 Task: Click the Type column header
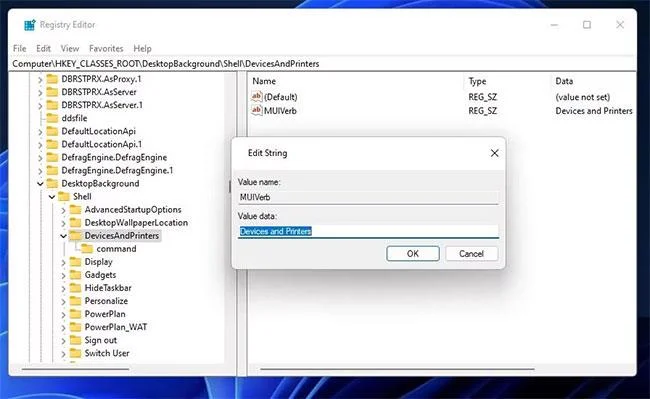pos(477,81)
